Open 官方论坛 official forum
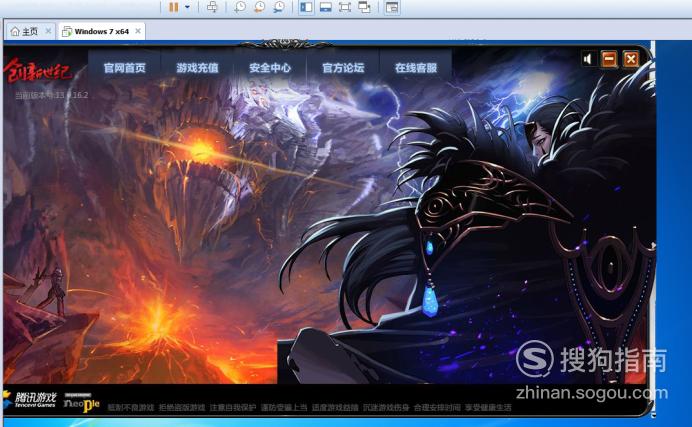The width and height of the screenshot is (692, 427). (343, 67)
